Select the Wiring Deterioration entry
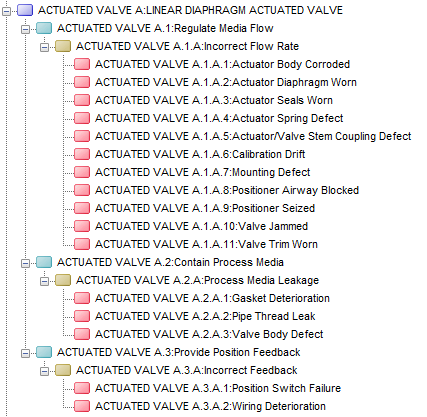Screen dimensions: 427x417 click(x=210, y=406)
